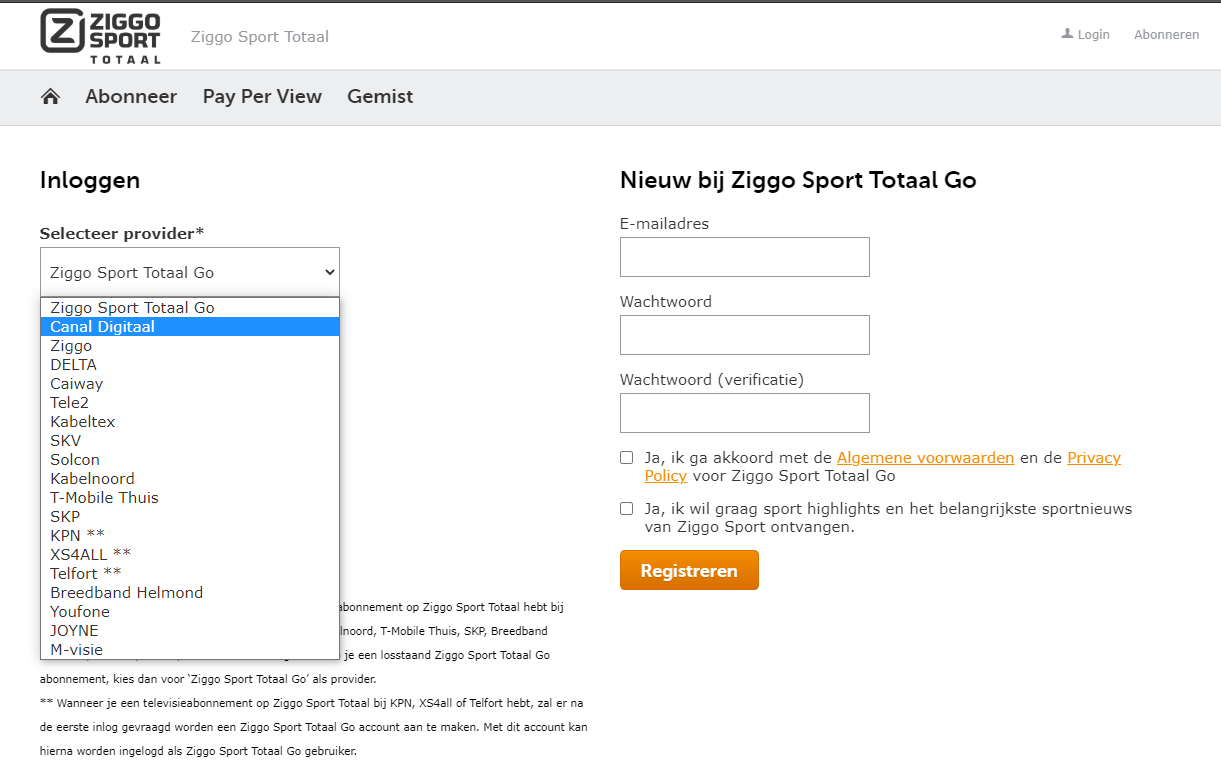
Task: Select SKP provider option
Action: (x=190, y=517)
